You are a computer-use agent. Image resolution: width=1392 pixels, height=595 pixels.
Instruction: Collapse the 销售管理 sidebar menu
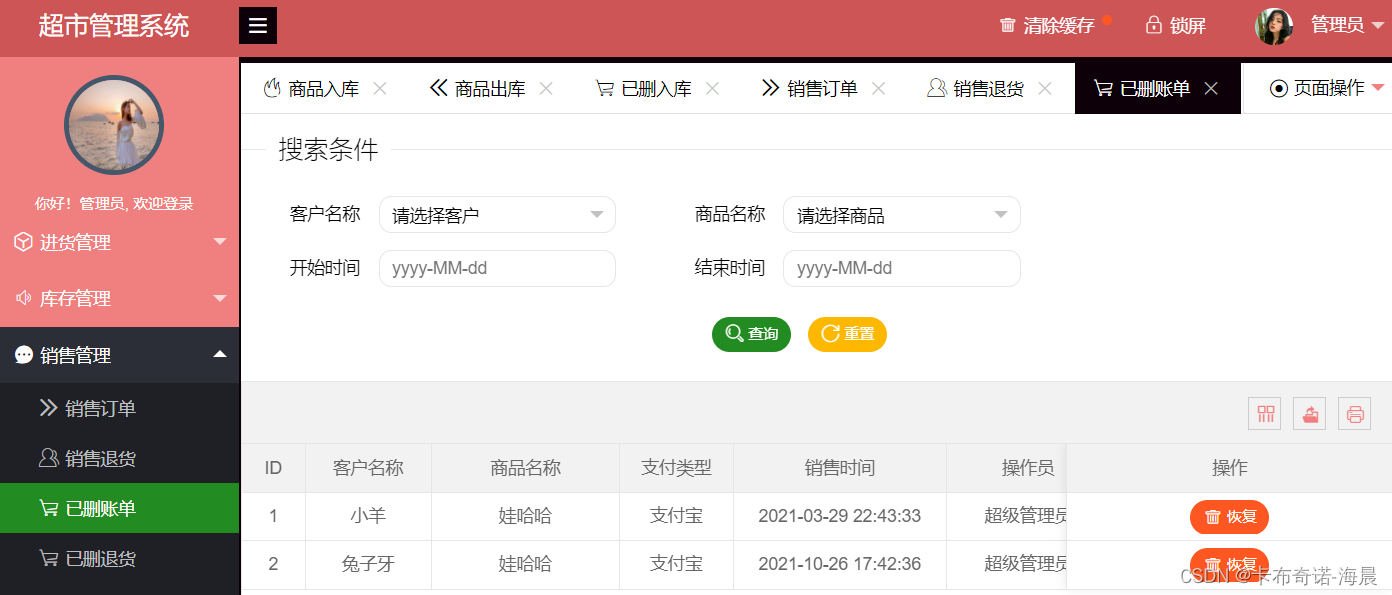[120, 355]
